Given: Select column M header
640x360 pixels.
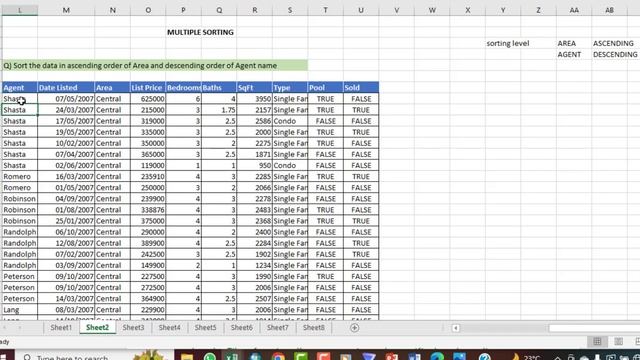Looking at the screenshot, I should [x=66, y=10].
